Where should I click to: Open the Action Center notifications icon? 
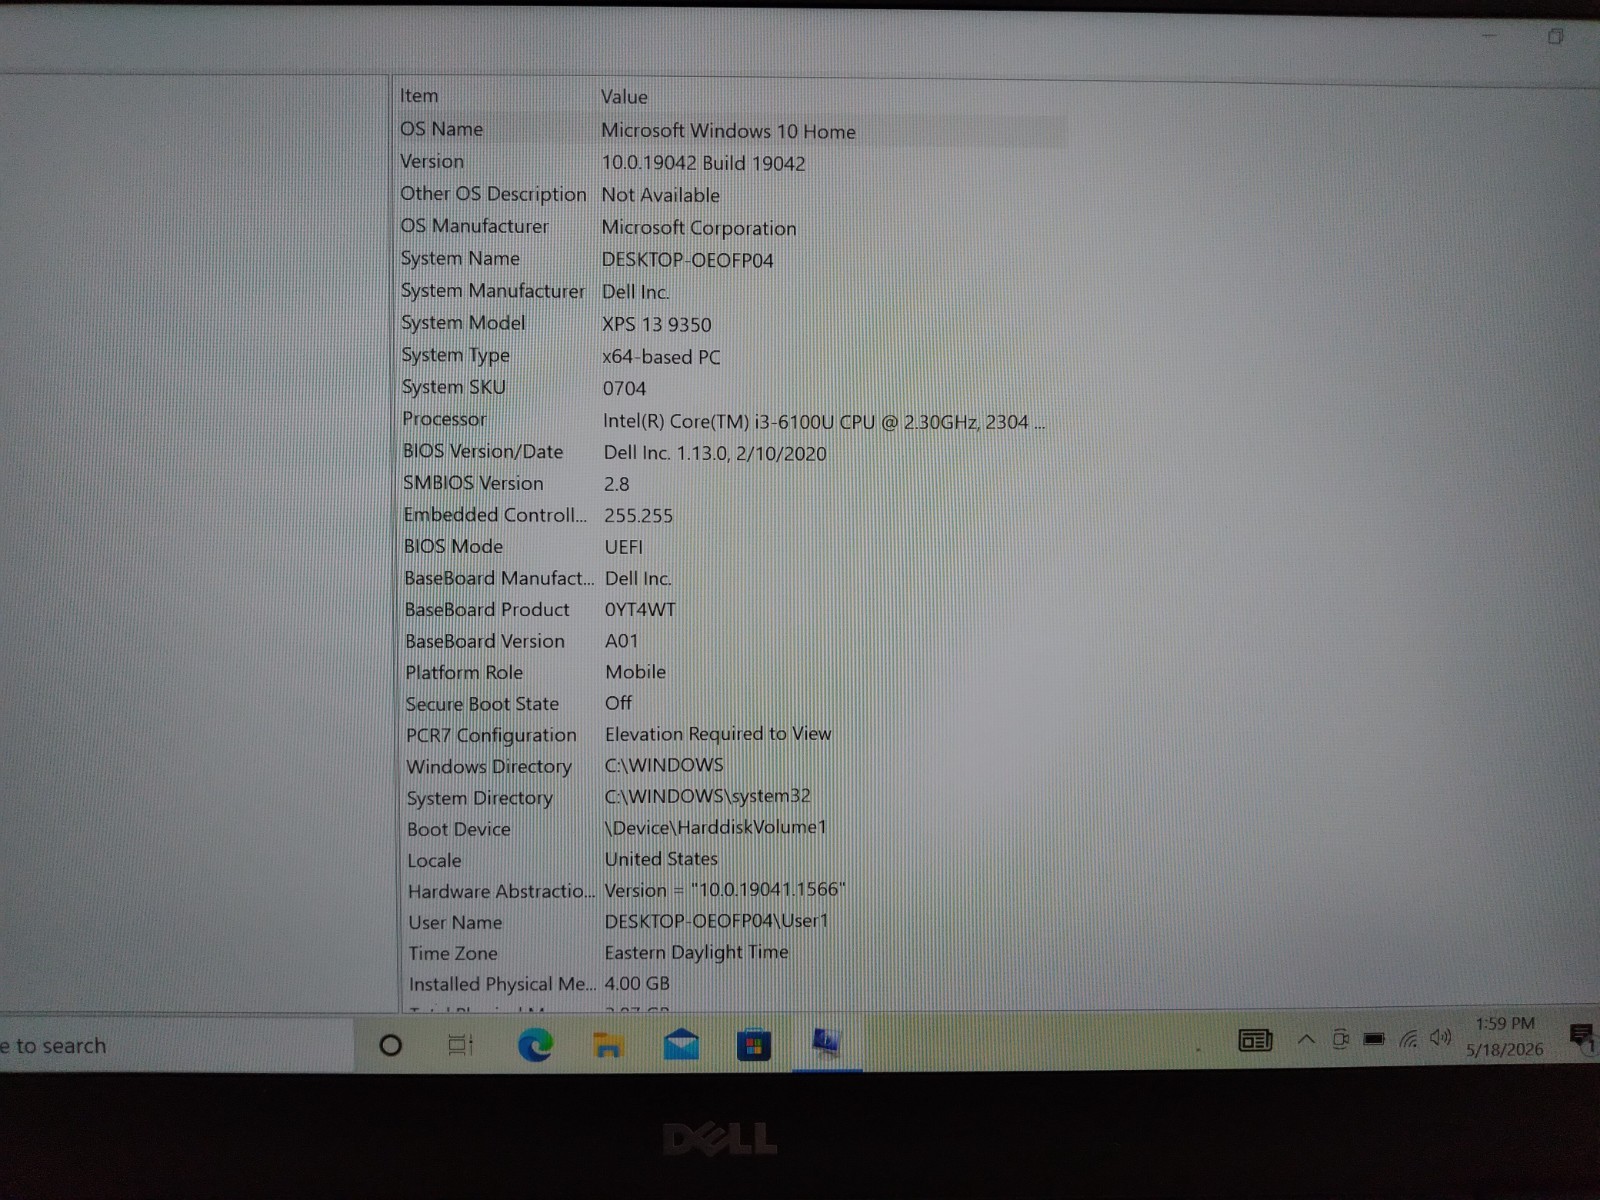1582,1038
